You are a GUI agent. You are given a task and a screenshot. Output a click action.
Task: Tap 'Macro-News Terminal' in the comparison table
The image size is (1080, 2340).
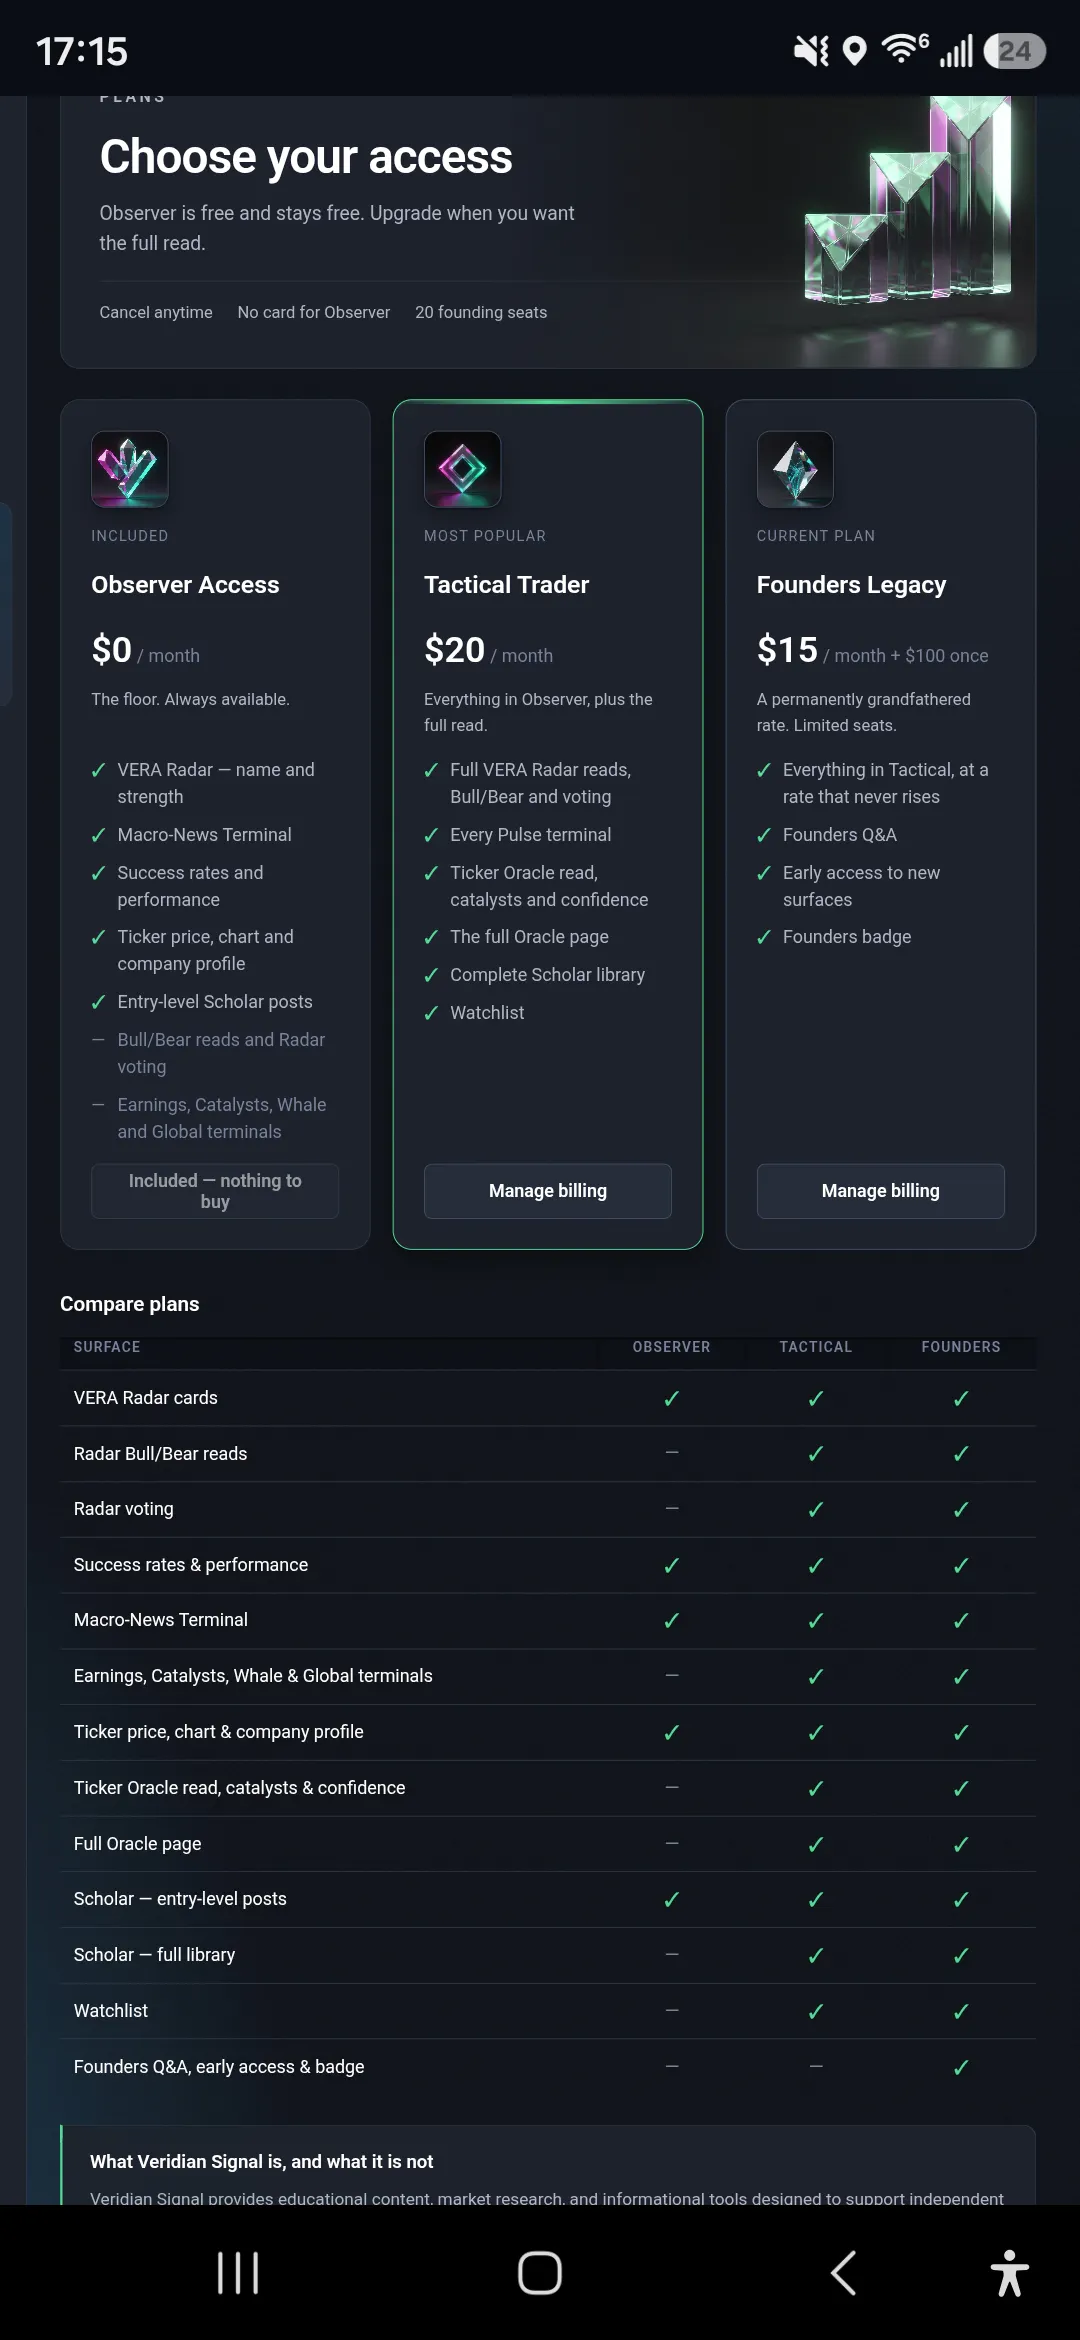[161, 1620]
